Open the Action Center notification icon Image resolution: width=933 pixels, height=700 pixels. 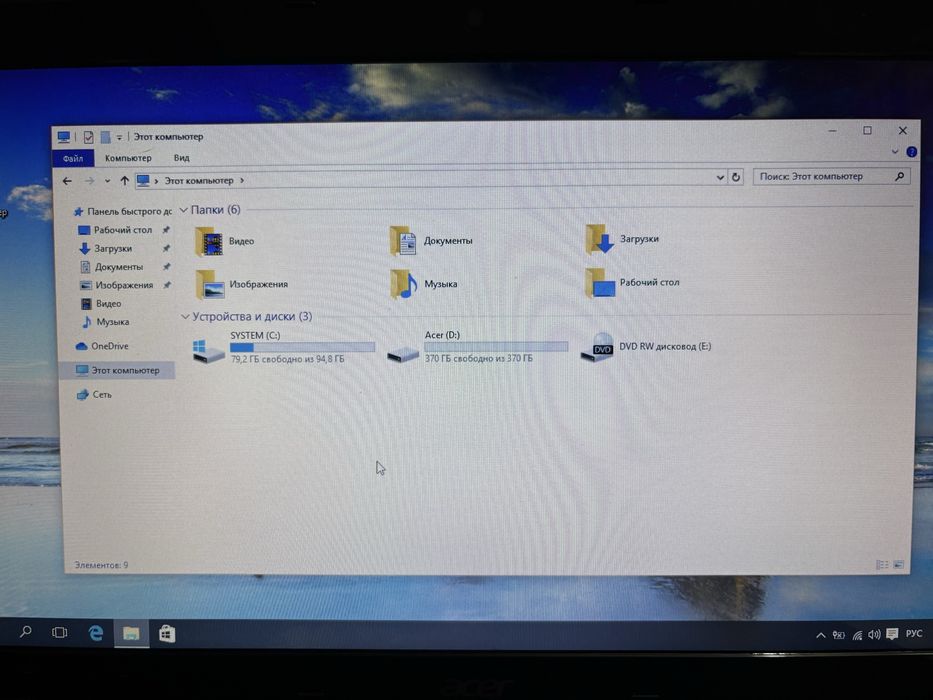point(891,635)
